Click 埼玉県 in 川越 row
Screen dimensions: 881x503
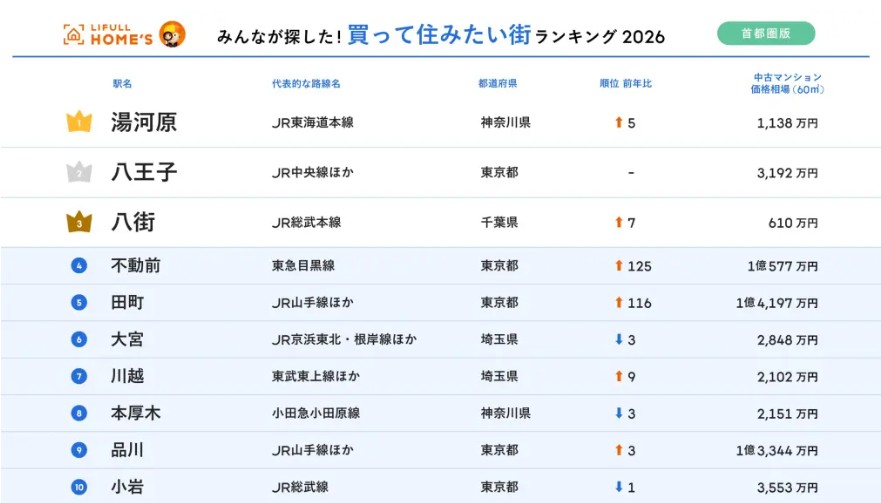(x=499, y=377)
